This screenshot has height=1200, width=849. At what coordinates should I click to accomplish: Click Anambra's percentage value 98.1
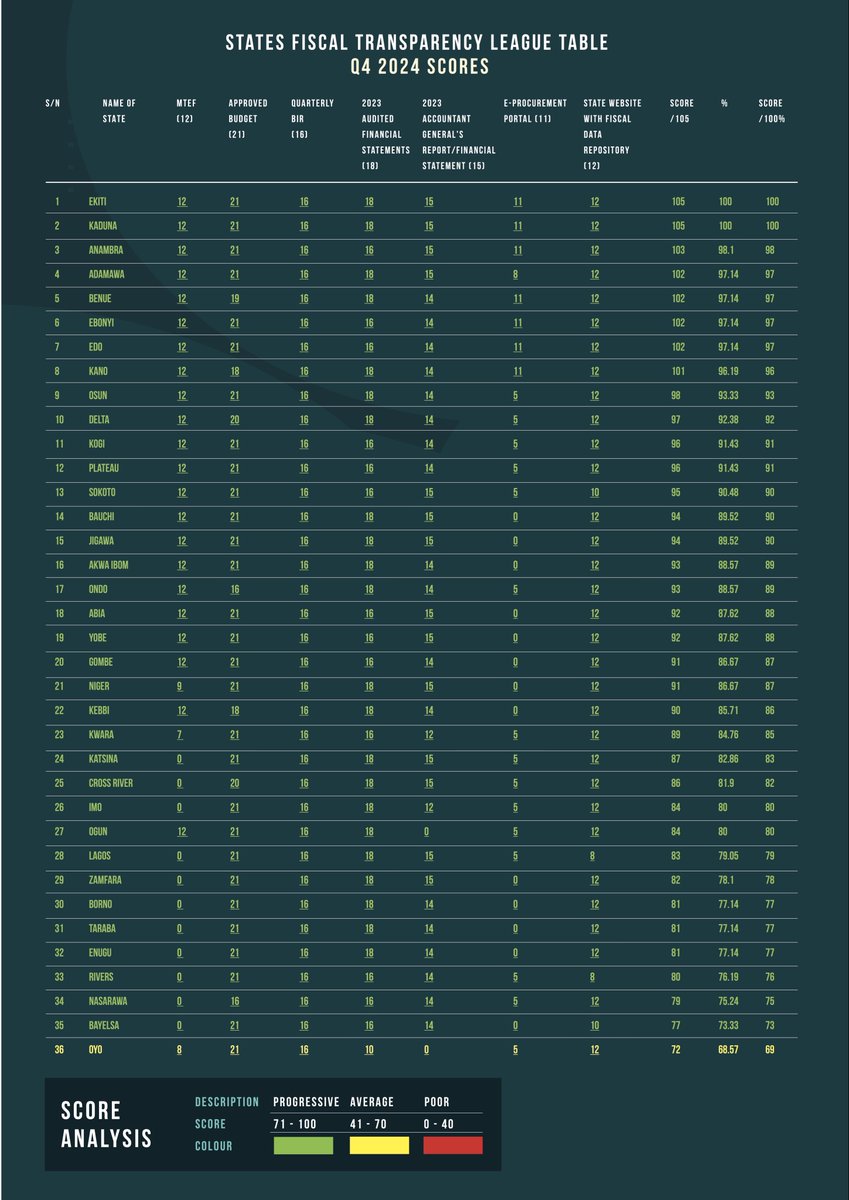727,249
